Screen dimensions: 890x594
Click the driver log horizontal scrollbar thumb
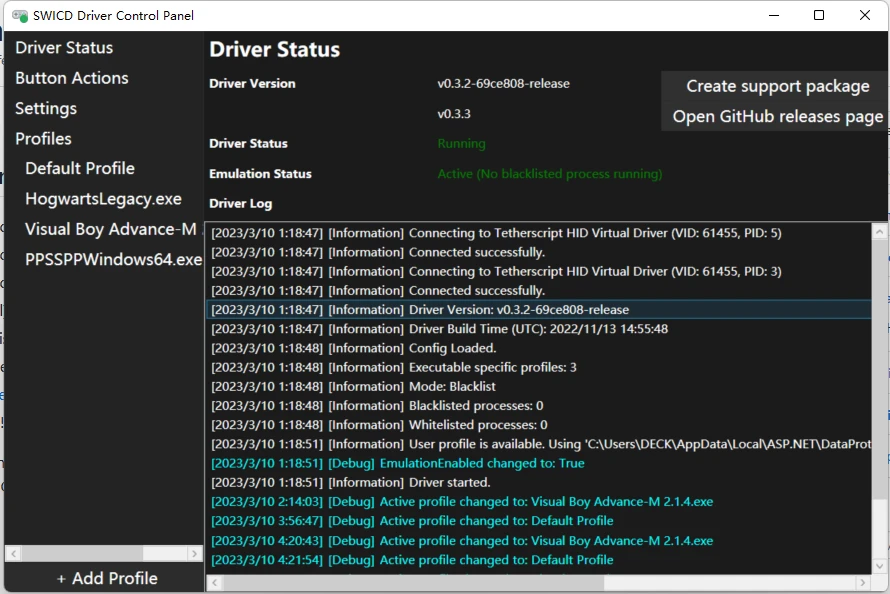pyautogui.click(x=414, y=583)
